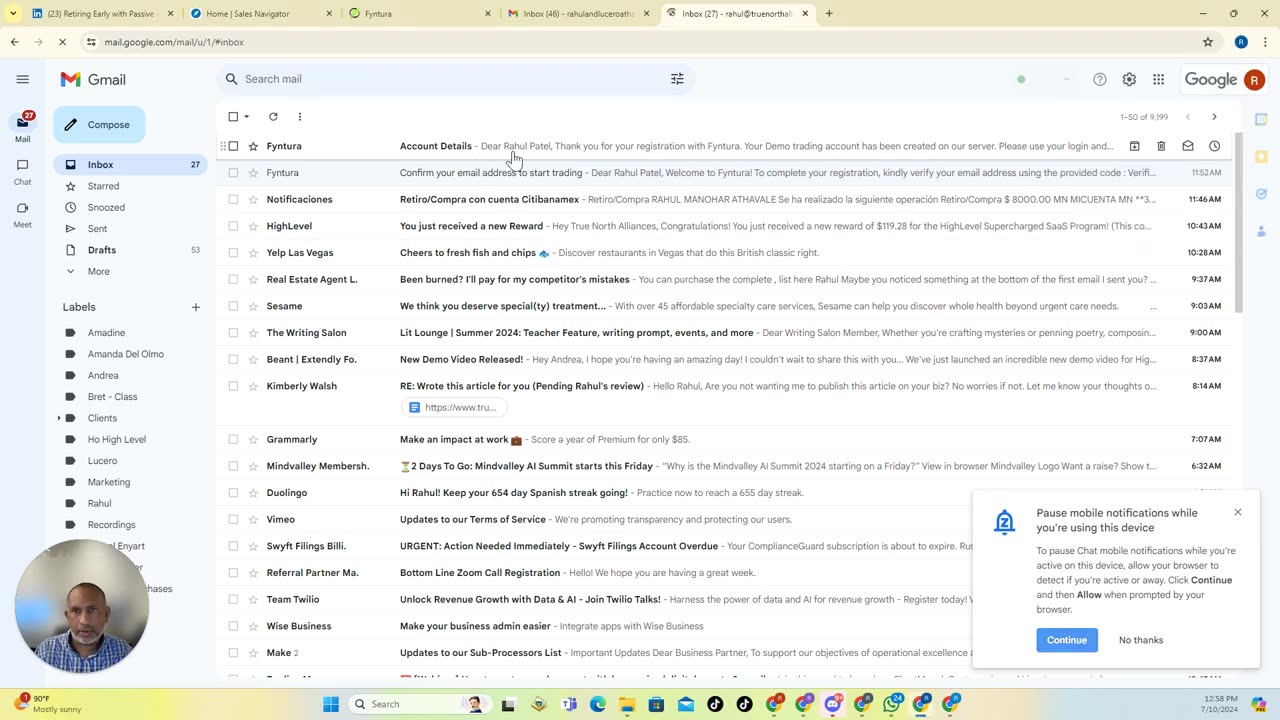
Task: Open the Windows Start menu
Action: coord(331,704)
